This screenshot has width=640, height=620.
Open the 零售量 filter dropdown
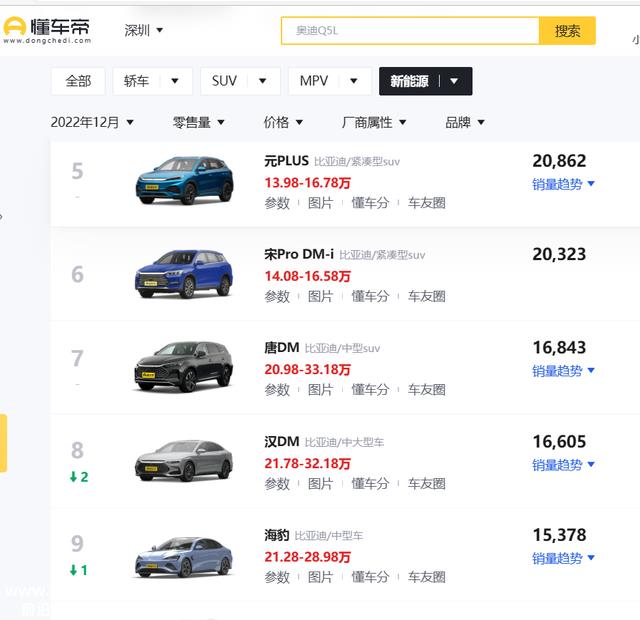point(198,122)
